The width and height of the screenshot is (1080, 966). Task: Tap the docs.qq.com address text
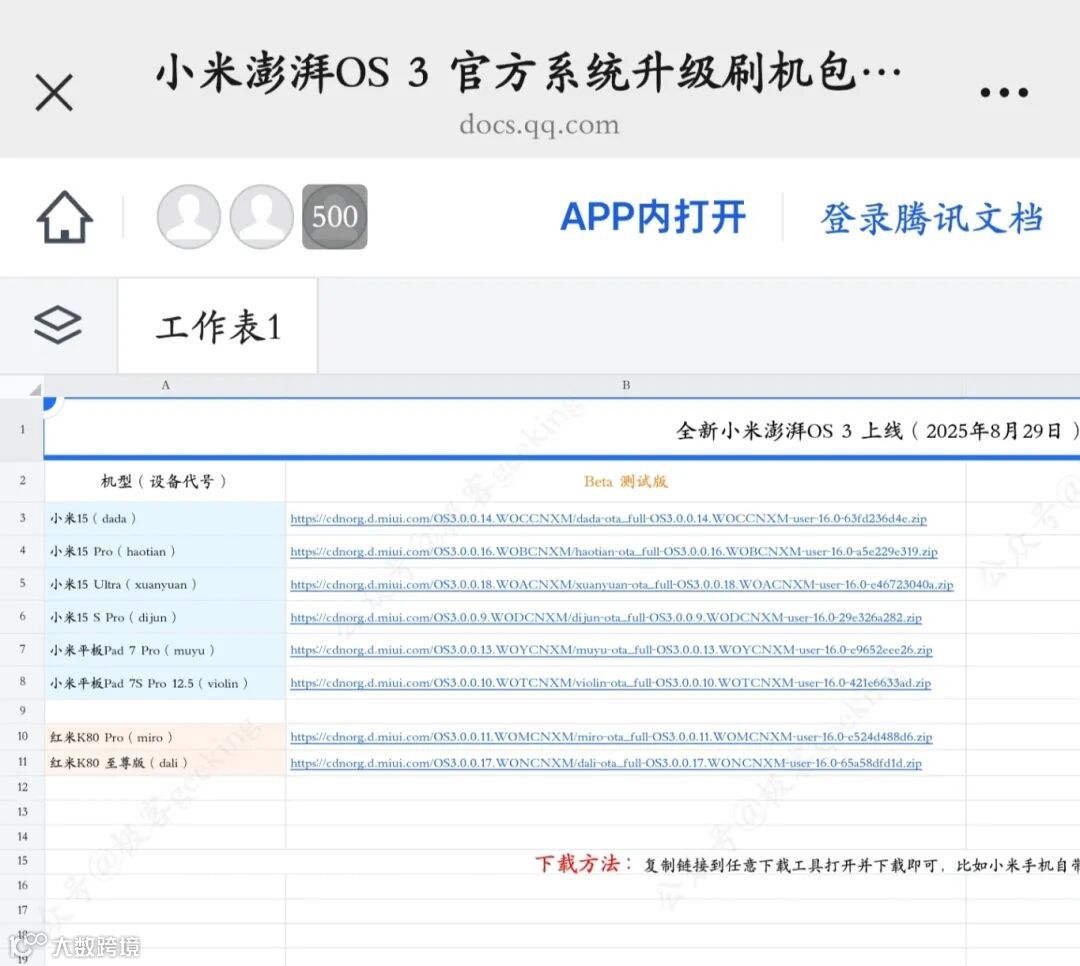click(x=539, y=125)
